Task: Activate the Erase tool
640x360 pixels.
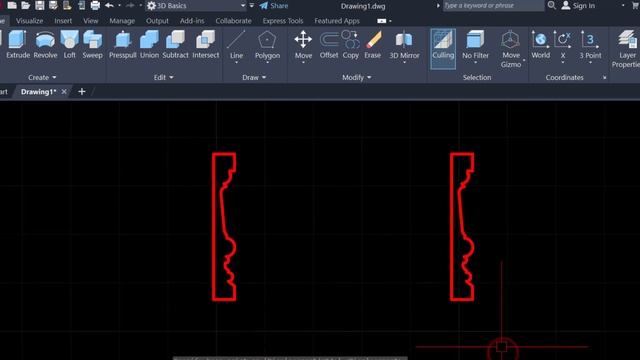Action: pyautogui.click(x=373, y=44)
